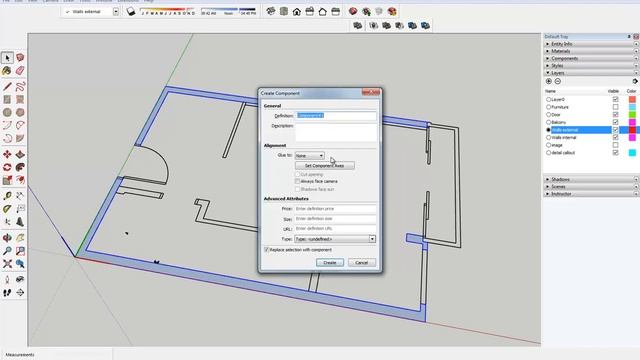Click Set Component Axes button
The width and height of the screenshot is (640, 360).
(x=324, y=166)
